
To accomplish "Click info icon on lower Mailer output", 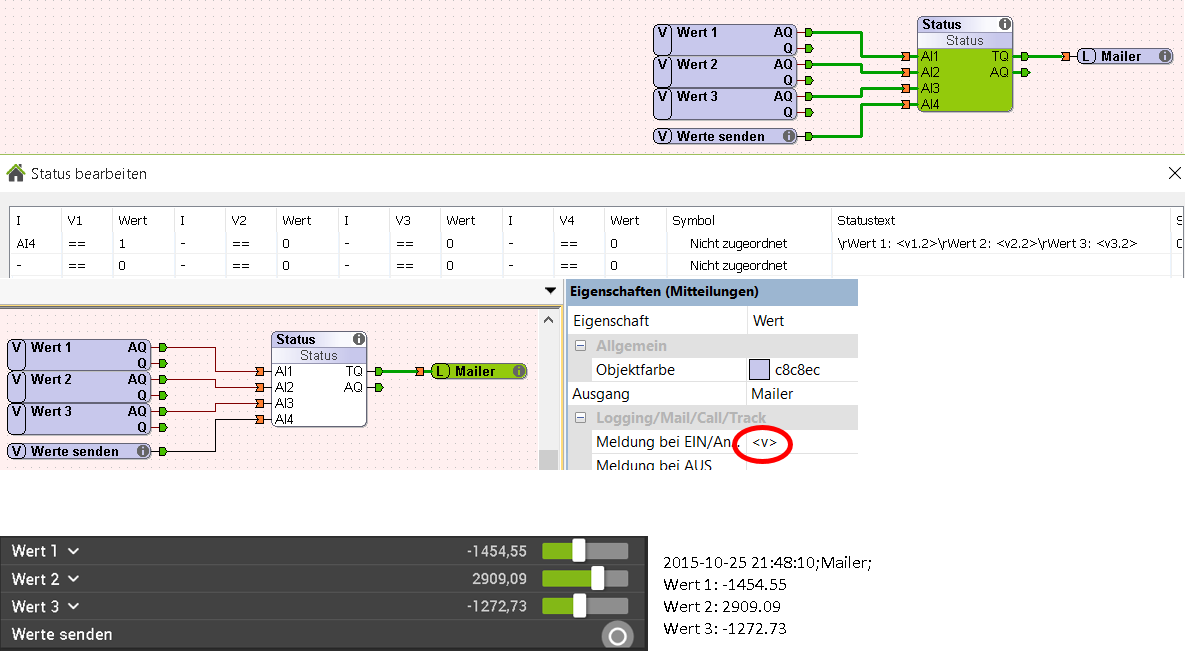I will [x=518, y=371].
